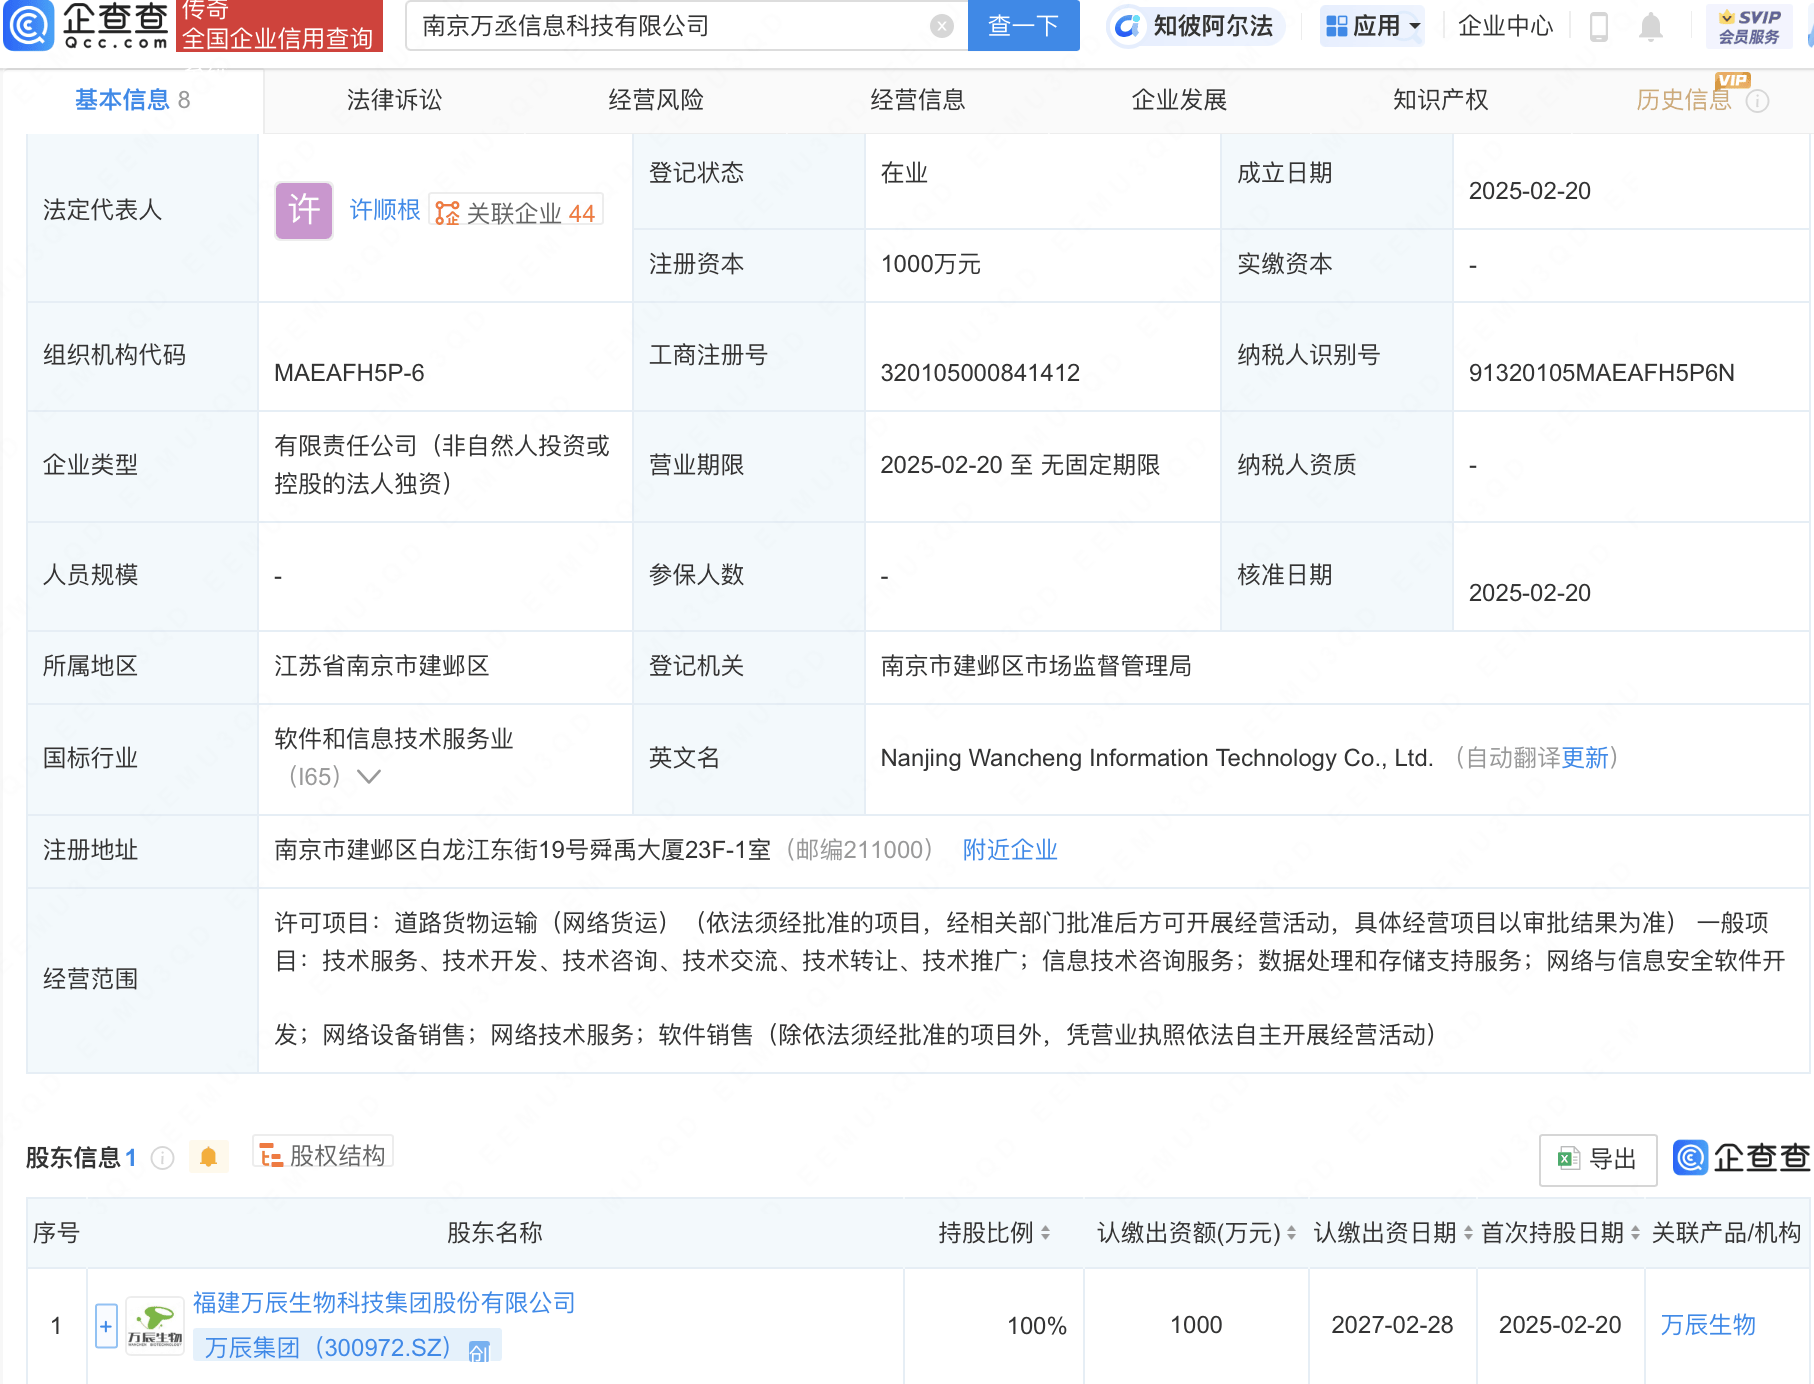Click the bell icon next to 股东信息
The height and width of the screenshot is (1384, 1814).
click(x=209, y=1155)
